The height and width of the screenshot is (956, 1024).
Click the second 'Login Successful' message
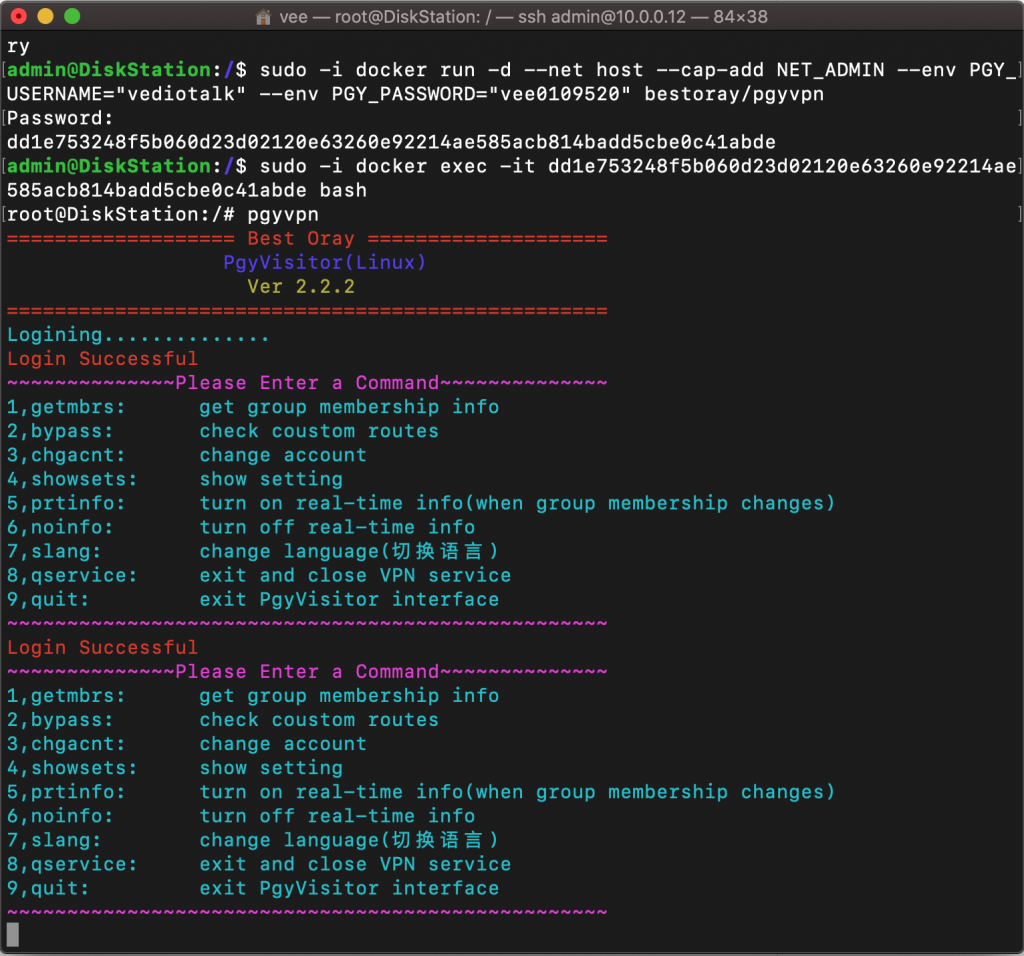tap(103, 648)
